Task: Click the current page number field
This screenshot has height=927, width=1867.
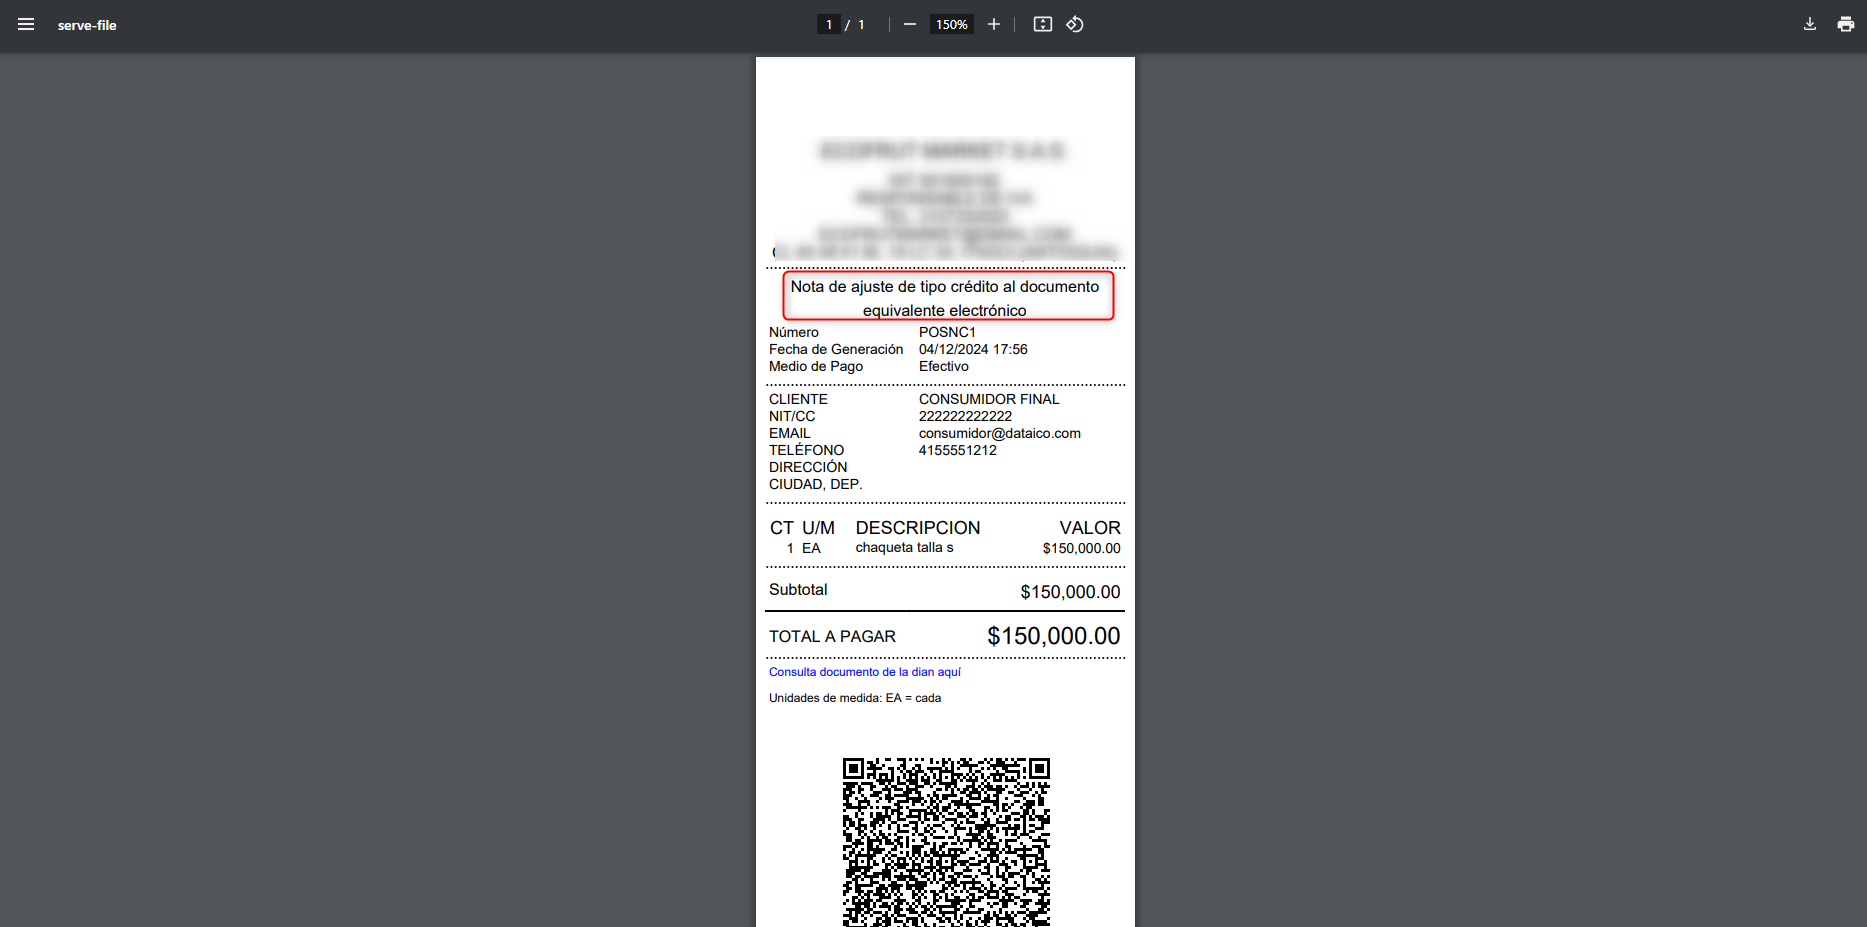Action: pos(828,25)
